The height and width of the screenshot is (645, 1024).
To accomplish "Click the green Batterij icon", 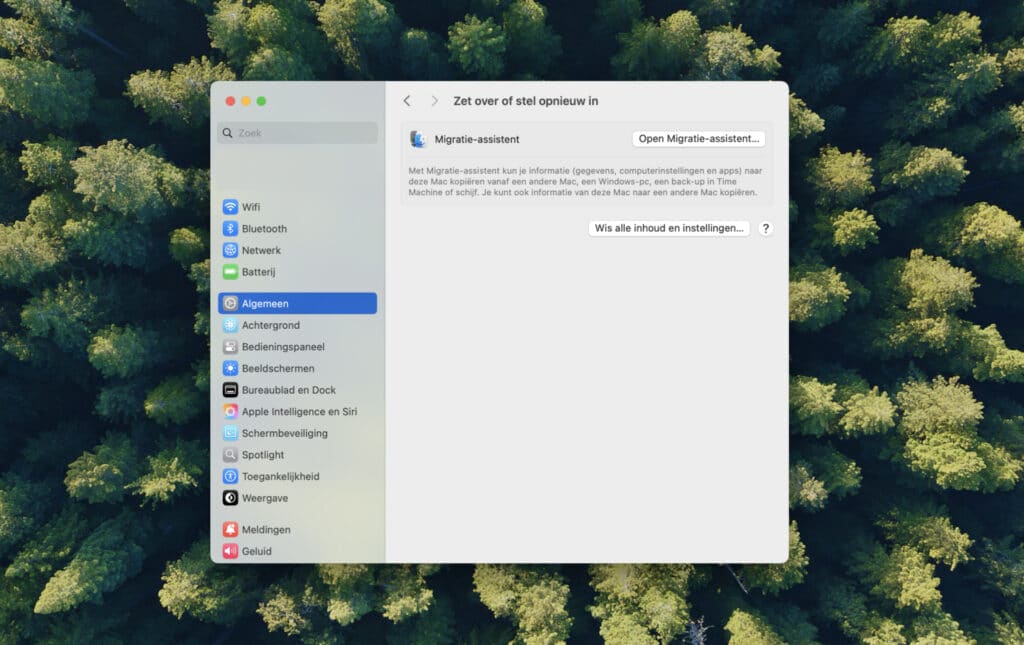I will point(230,272).
